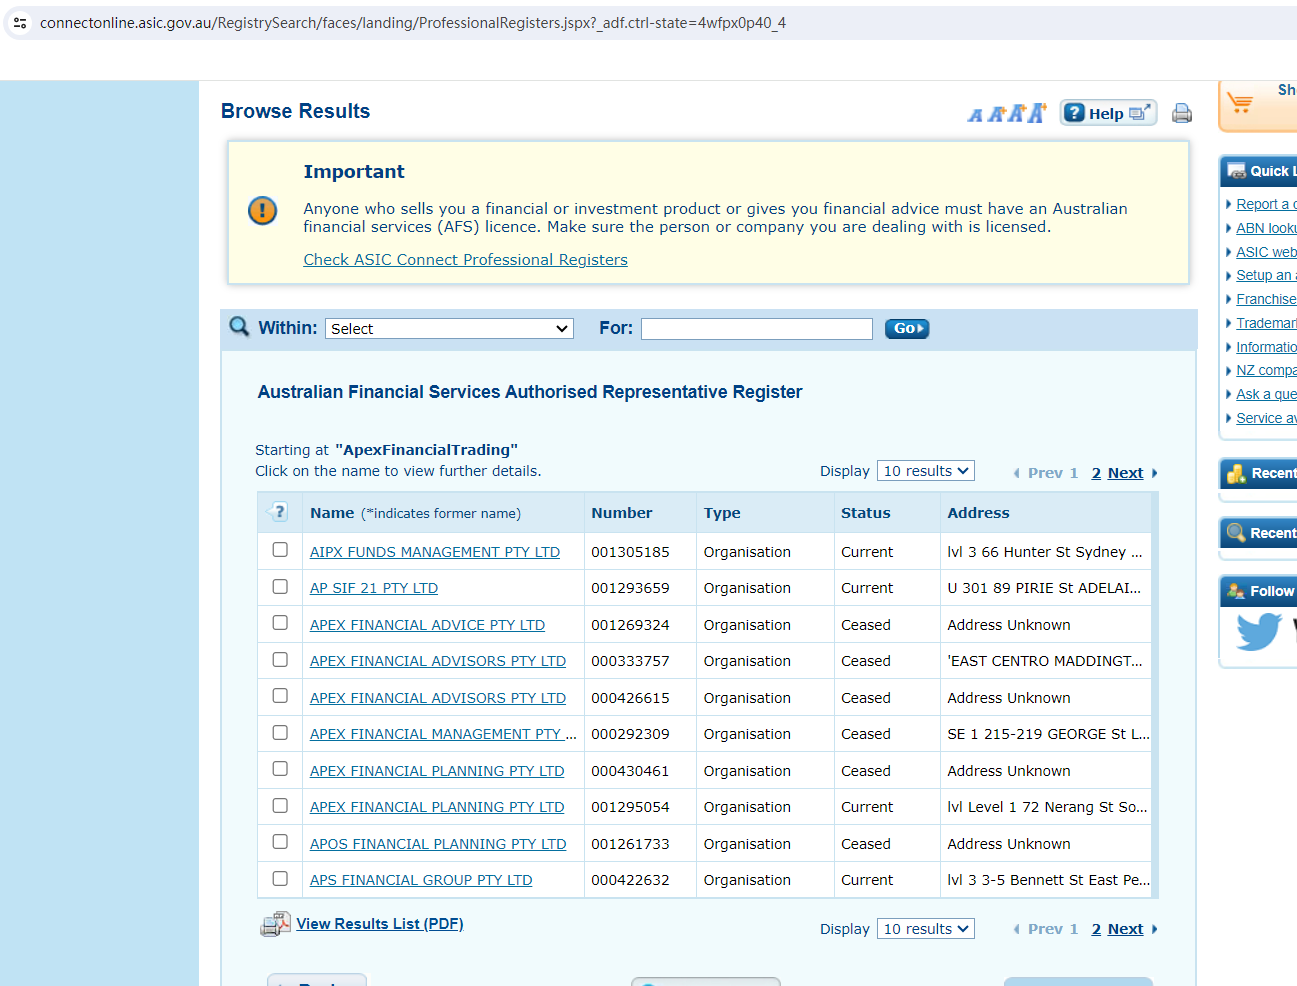
Task: Click the PDF icon next to View Results List
Action: coord(275,924)
